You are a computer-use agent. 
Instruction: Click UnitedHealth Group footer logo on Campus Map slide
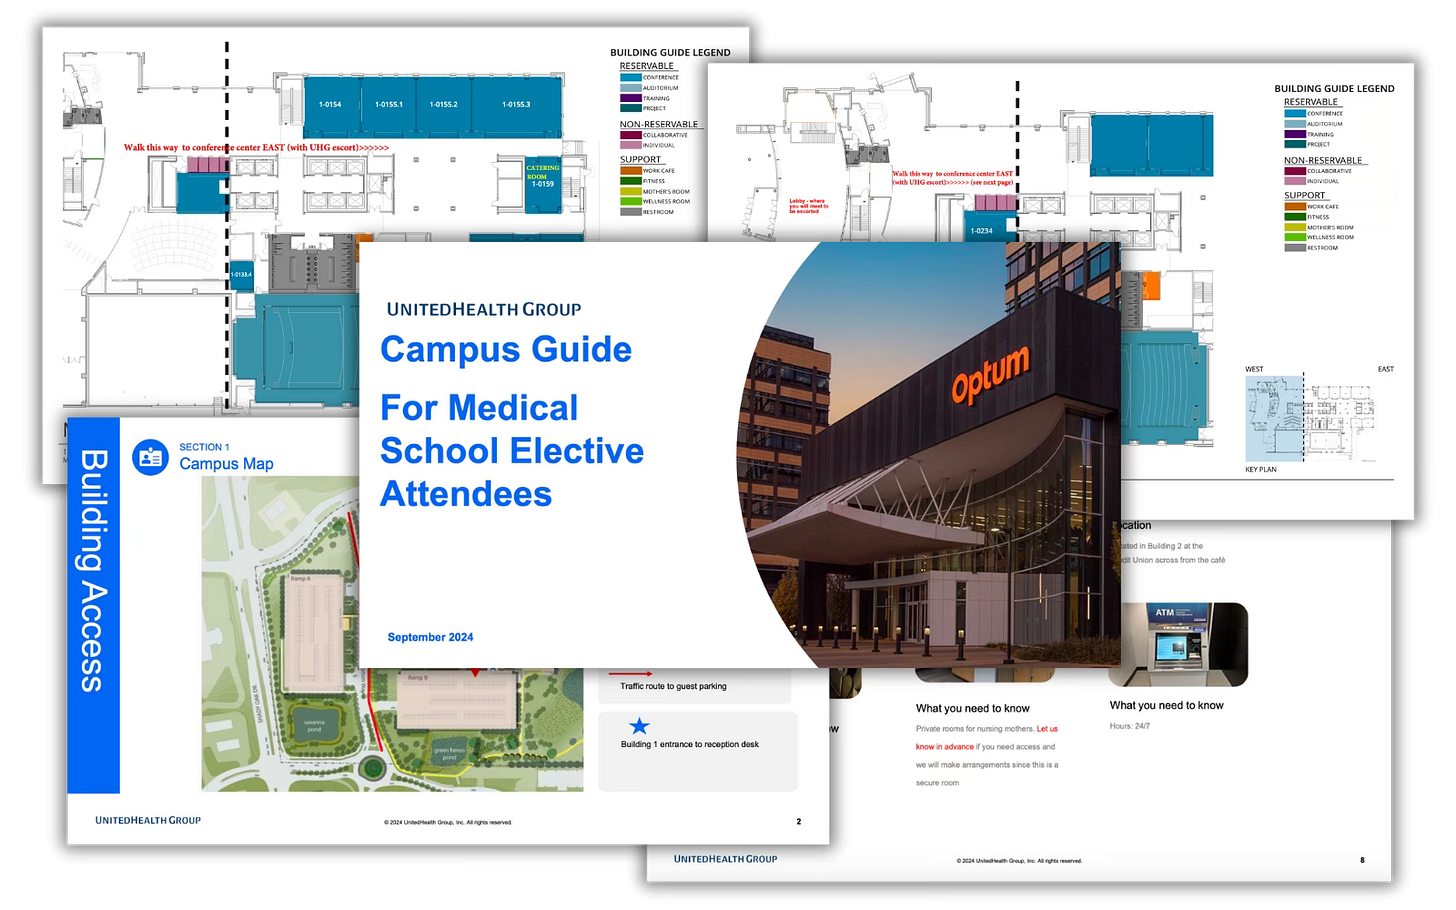tap(148, 821)
